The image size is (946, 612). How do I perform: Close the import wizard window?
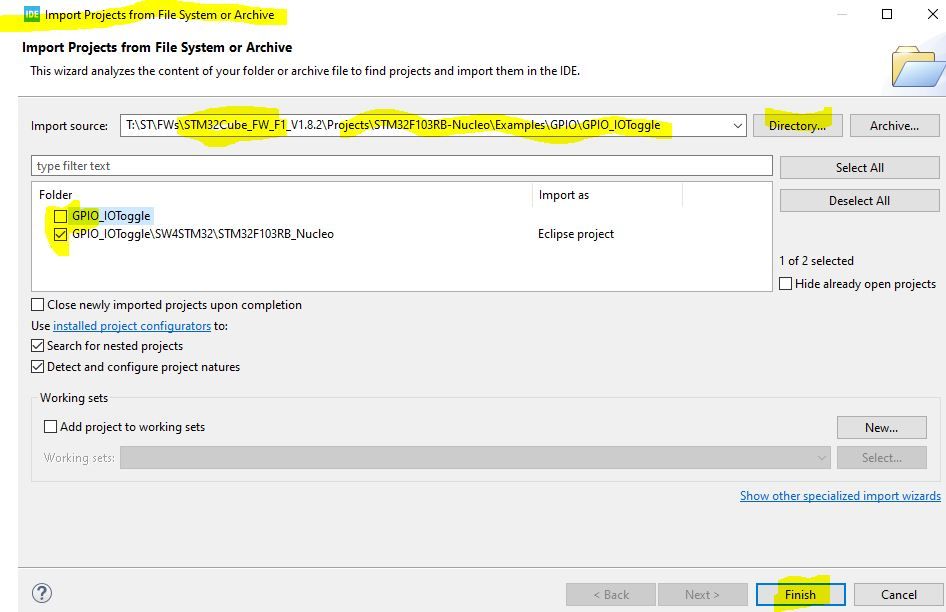[x=932, y=14]
